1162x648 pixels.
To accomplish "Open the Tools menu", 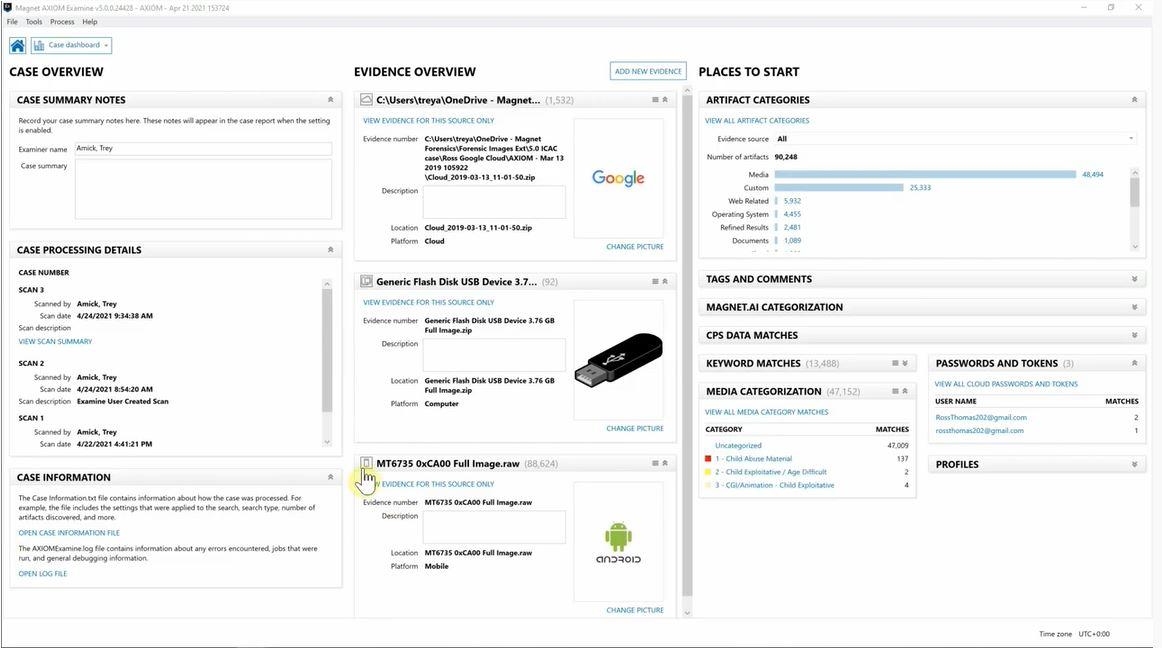I will point(34,22).
